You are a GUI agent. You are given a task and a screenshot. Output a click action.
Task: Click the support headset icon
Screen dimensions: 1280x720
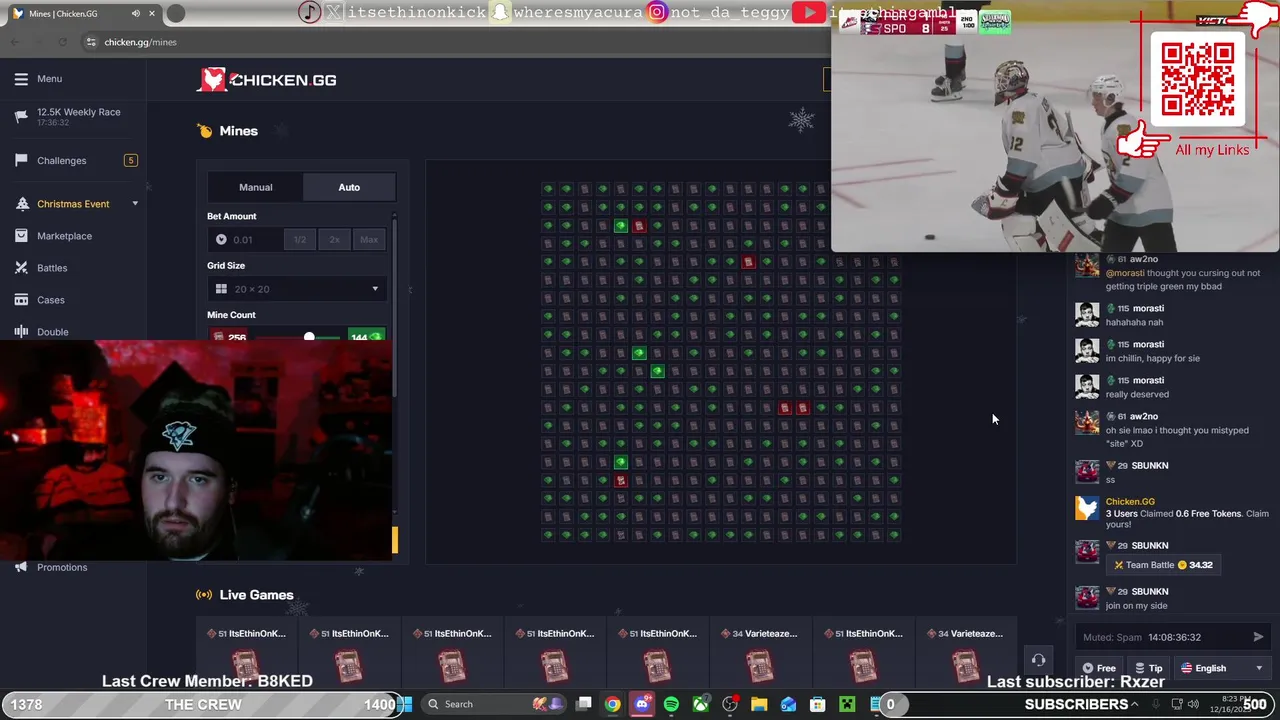pyautogui.click(x=1038, y=660)
